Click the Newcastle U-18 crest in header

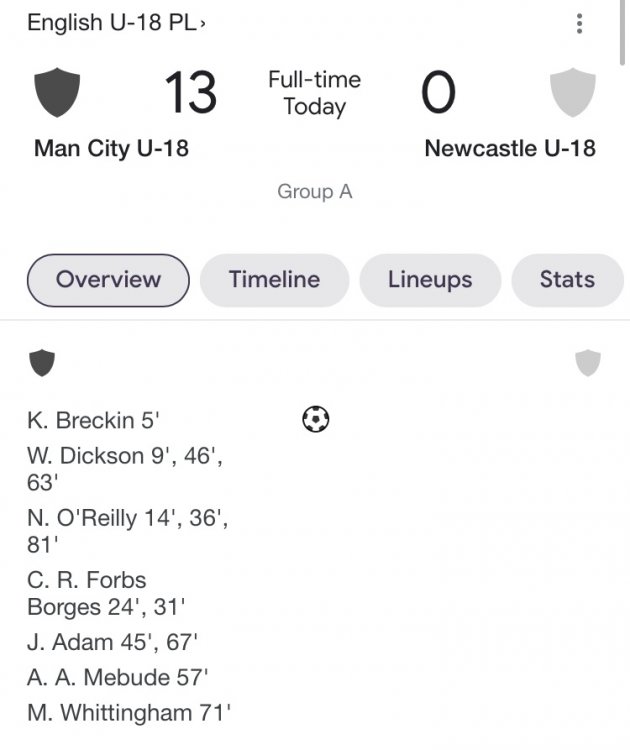(573, 93)
